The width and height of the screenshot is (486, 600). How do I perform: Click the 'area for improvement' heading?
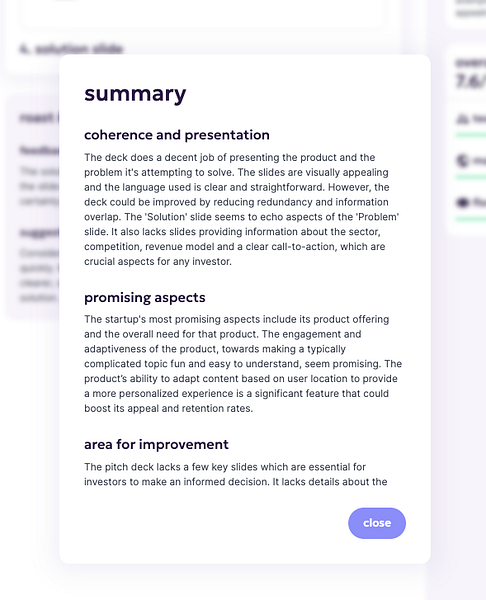[156, 444]
